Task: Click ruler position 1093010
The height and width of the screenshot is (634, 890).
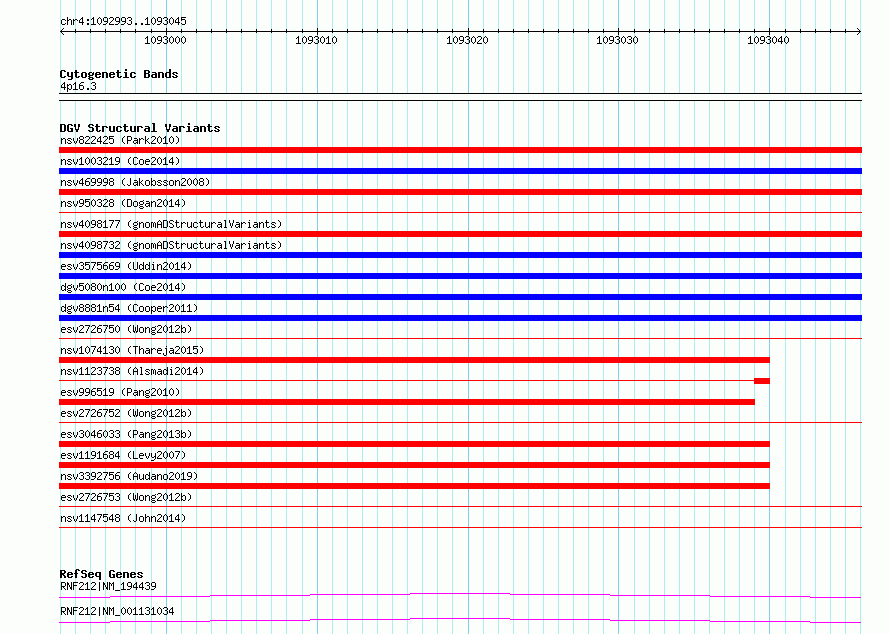Action: point(316,40)
